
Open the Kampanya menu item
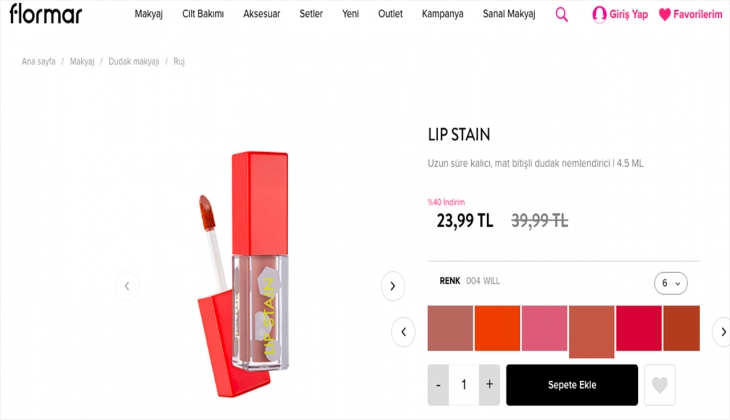[442, 14]
